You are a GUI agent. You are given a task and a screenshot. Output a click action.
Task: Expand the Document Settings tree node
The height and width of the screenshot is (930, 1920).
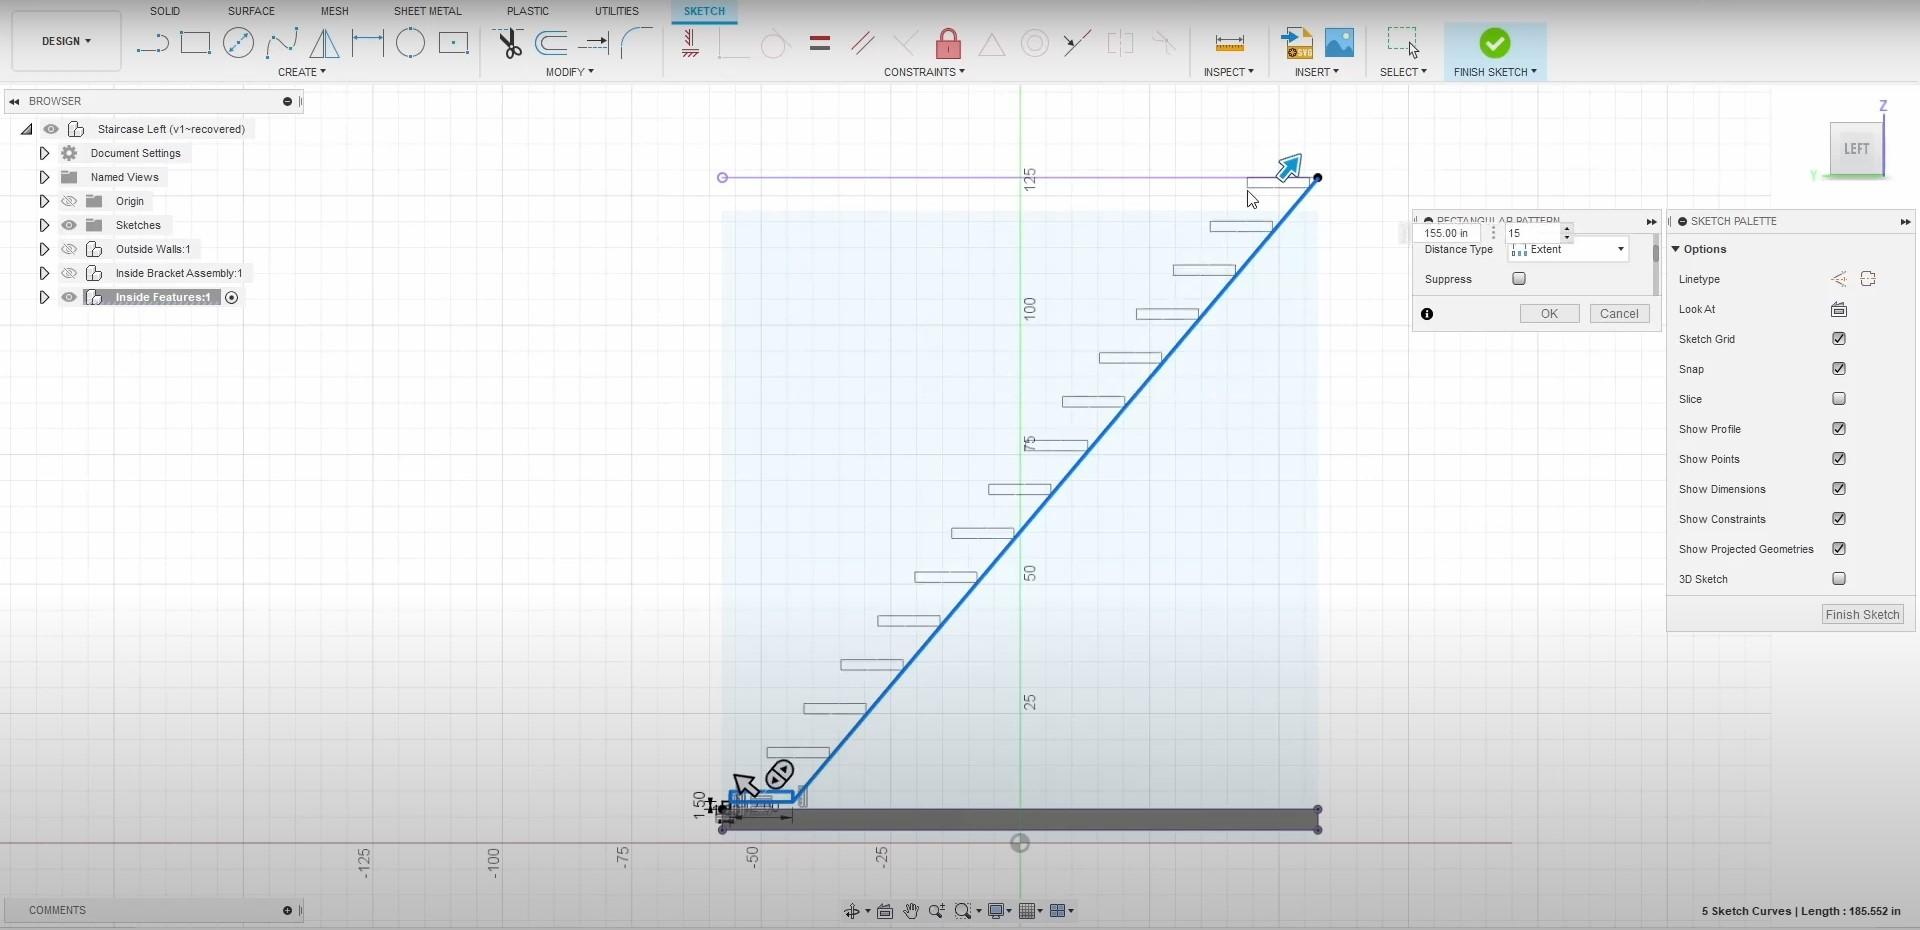click(44, 153)
